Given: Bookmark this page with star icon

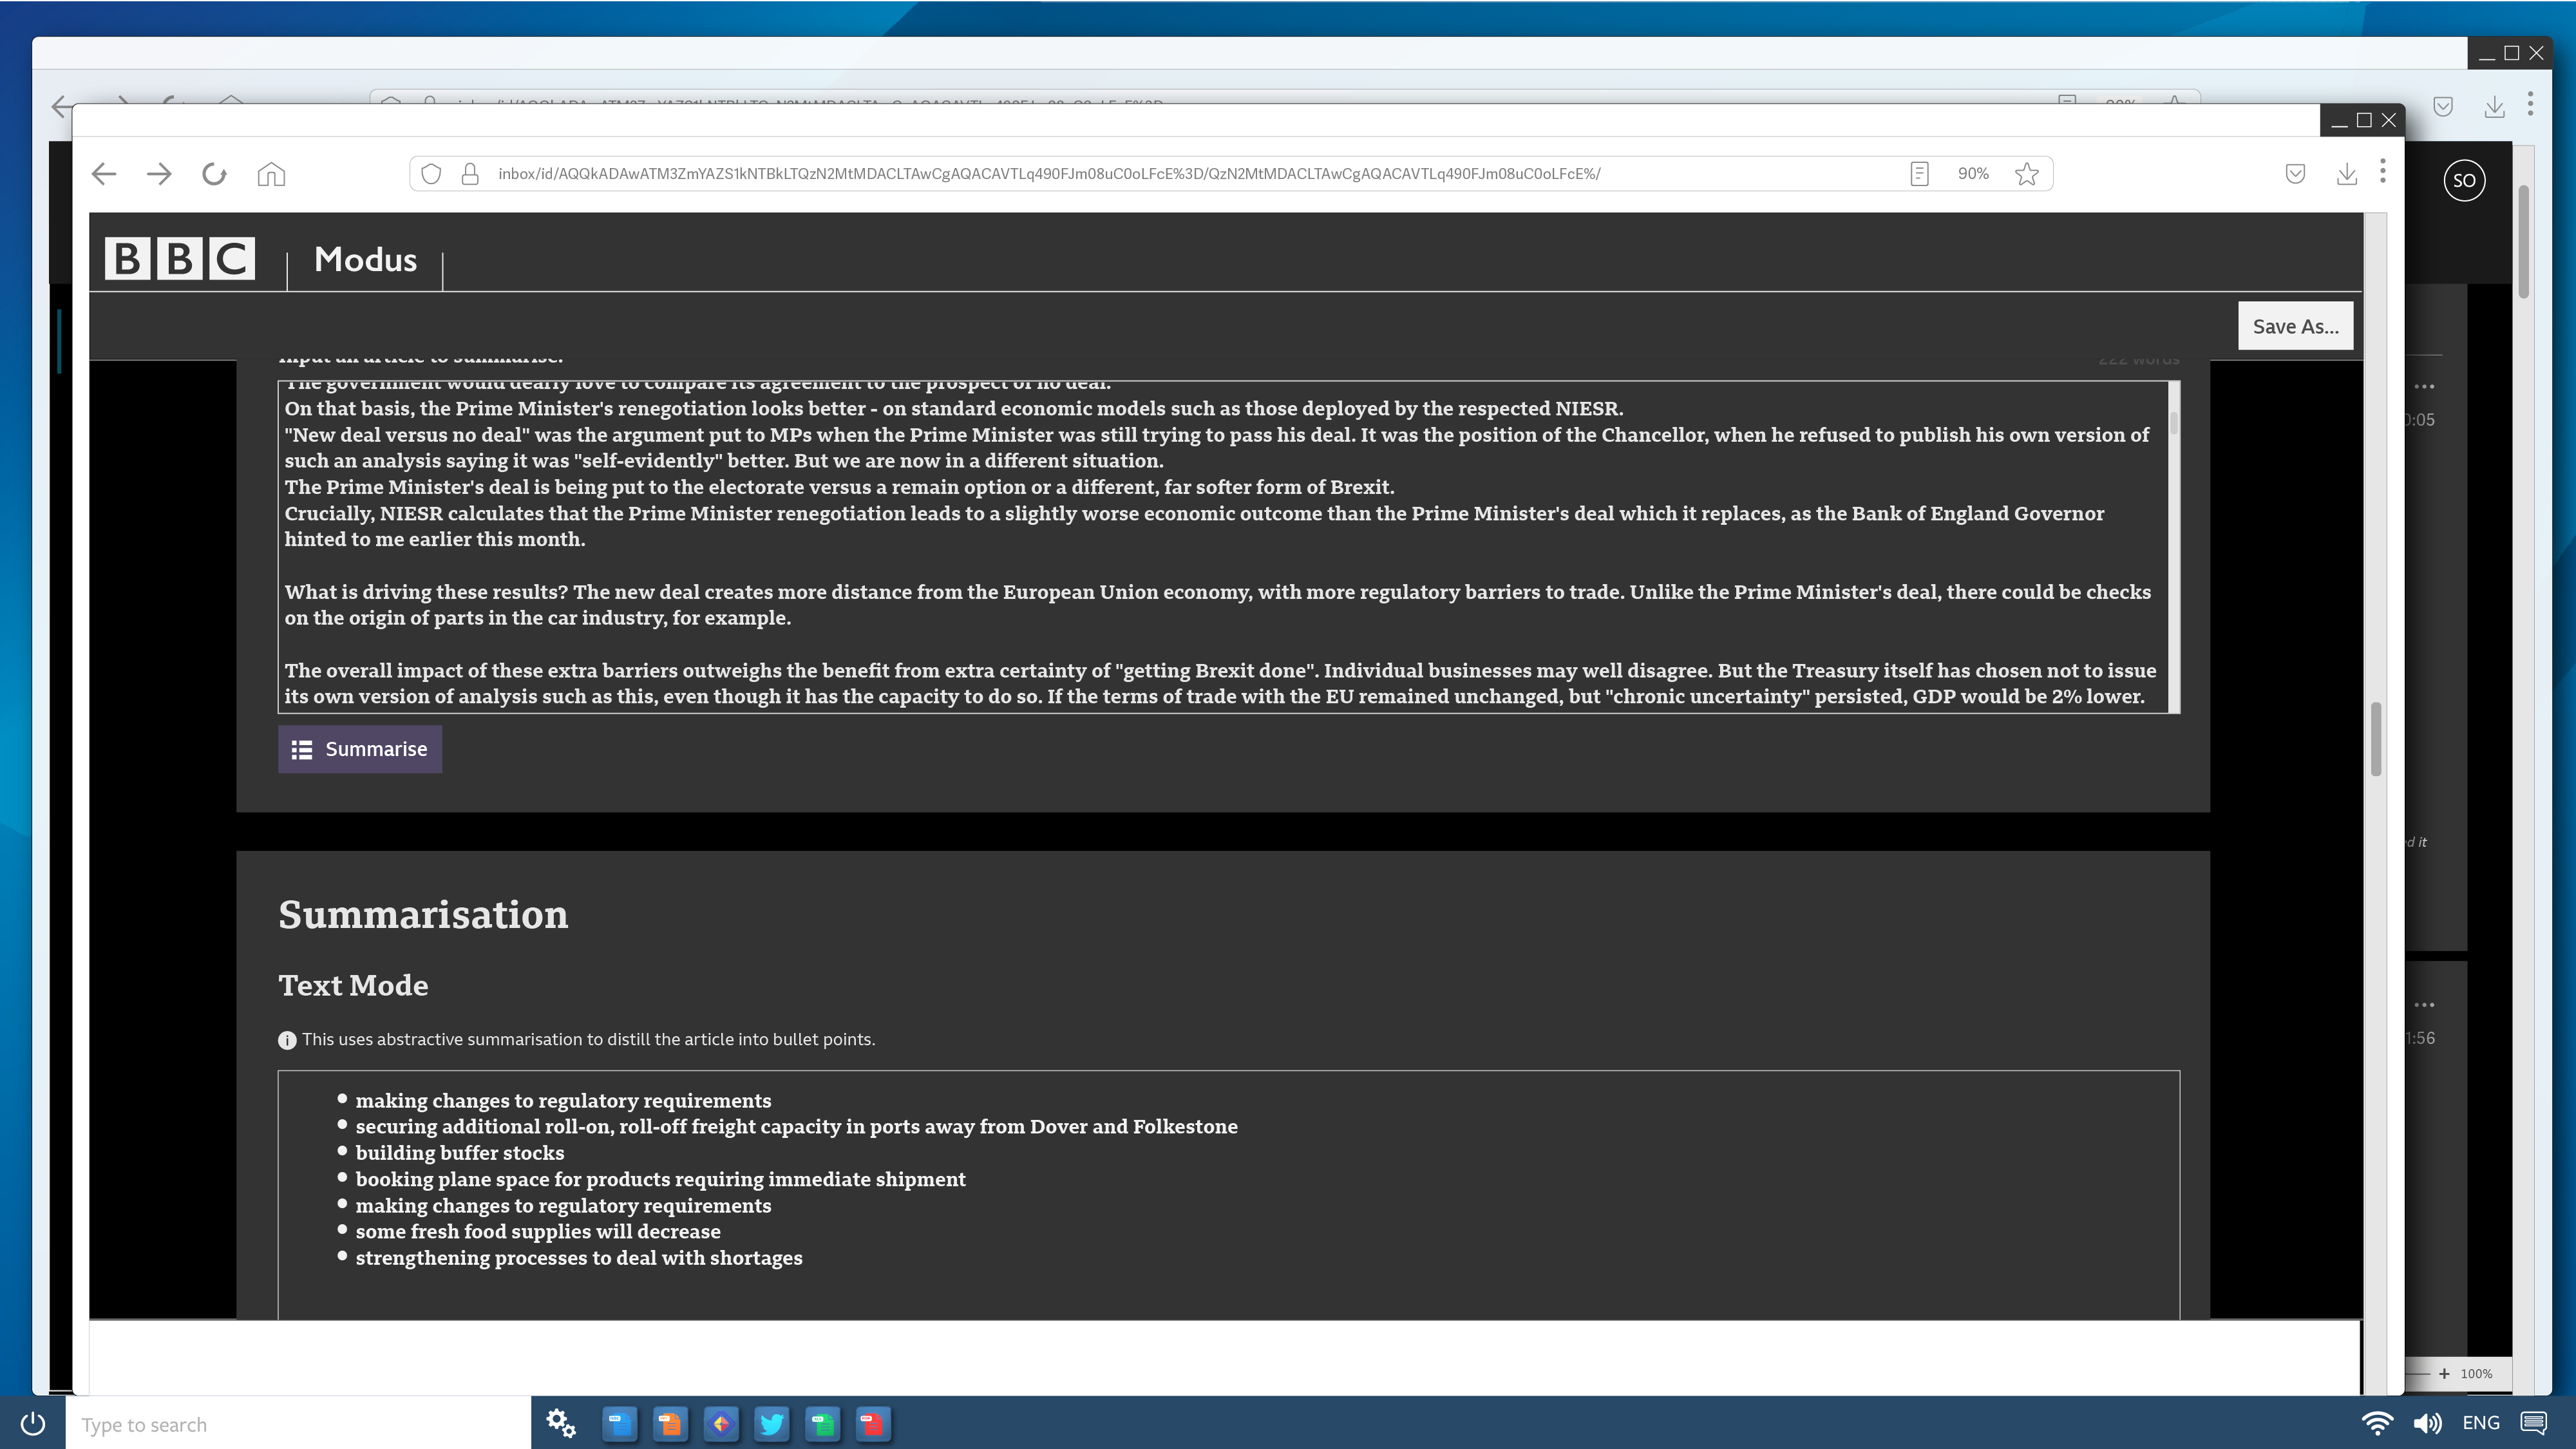Looking at the screenshot, I should (x=2027, y=174).
